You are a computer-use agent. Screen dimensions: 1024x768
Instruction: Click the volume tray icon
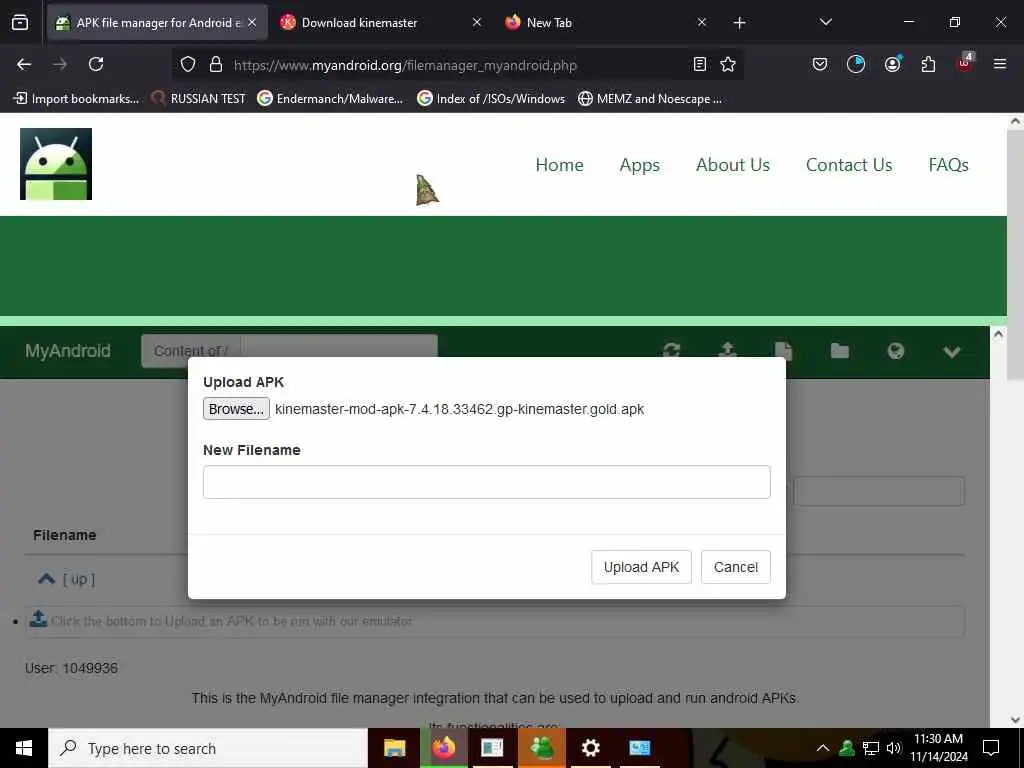click(x=894, y=748)
